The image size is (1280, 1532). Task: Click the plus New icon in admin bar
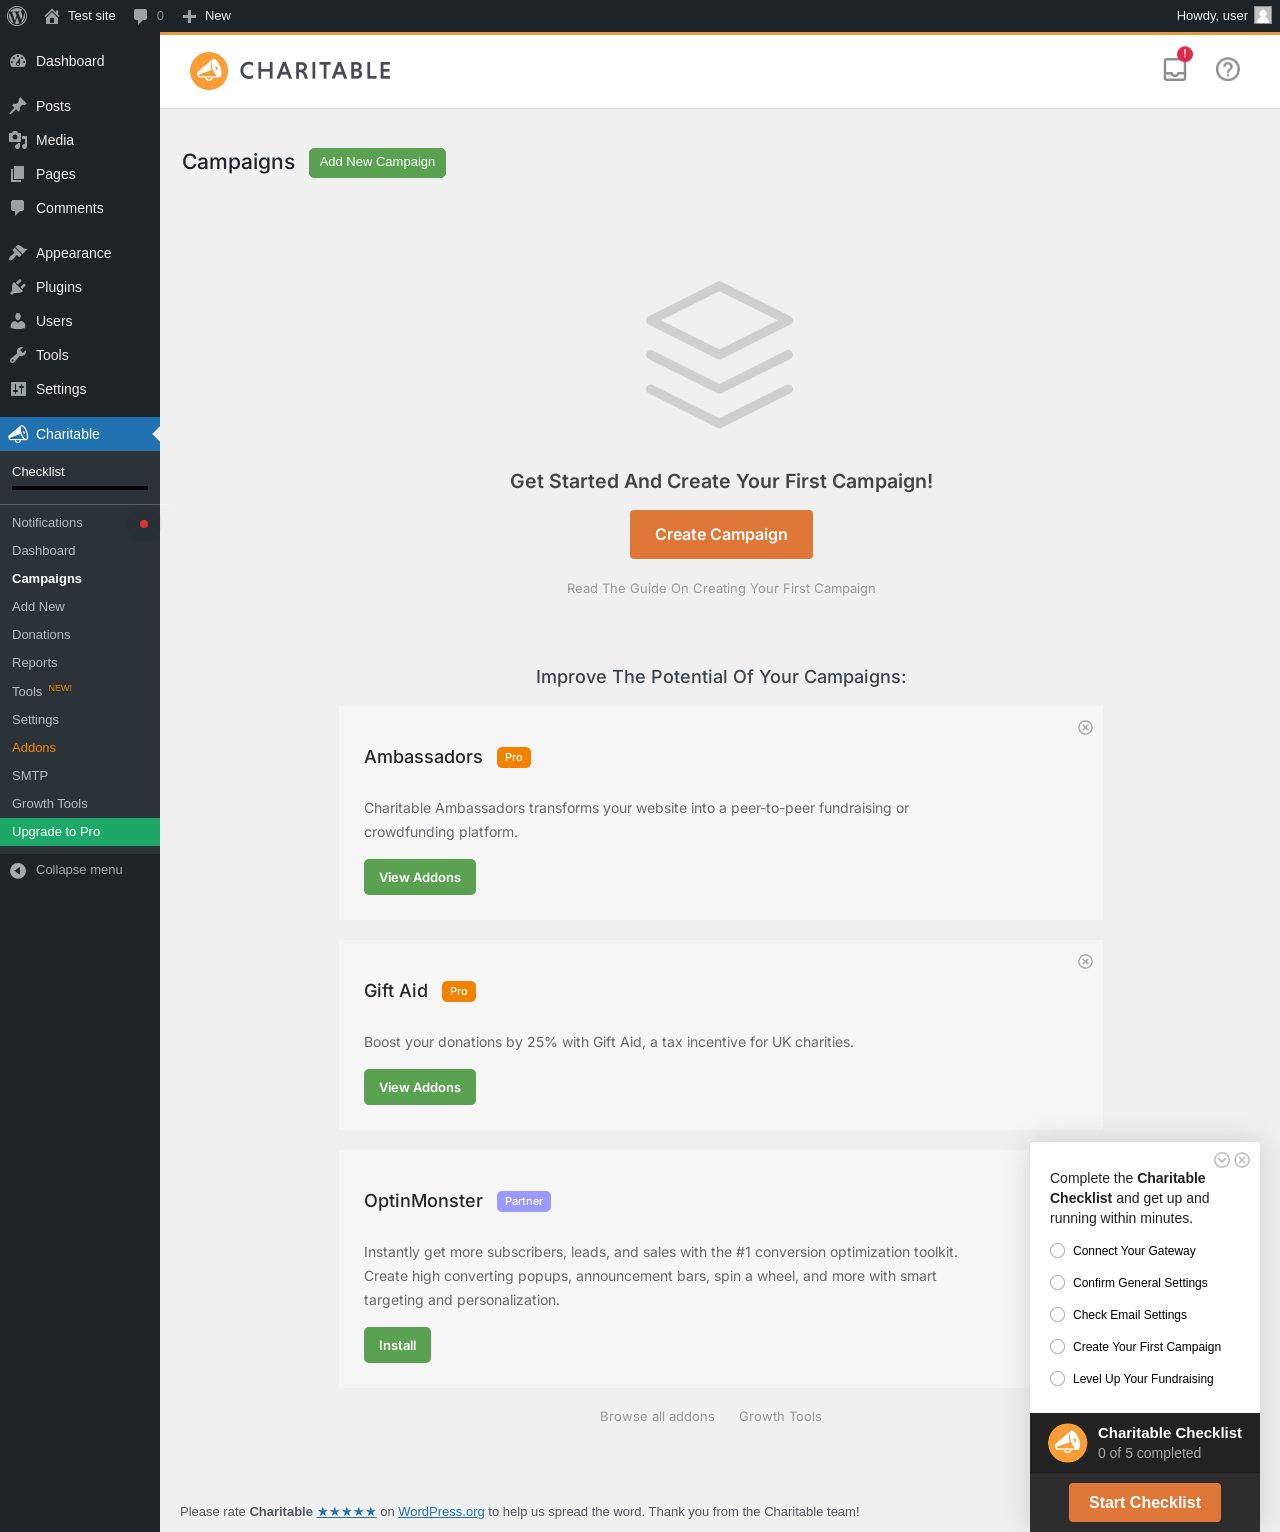pos(189,16)
